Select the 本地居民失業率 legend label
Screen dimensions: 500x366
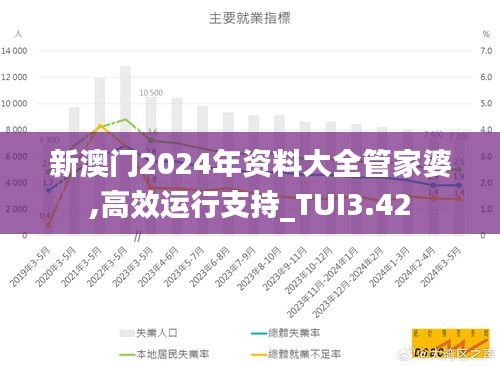[172, 354]
